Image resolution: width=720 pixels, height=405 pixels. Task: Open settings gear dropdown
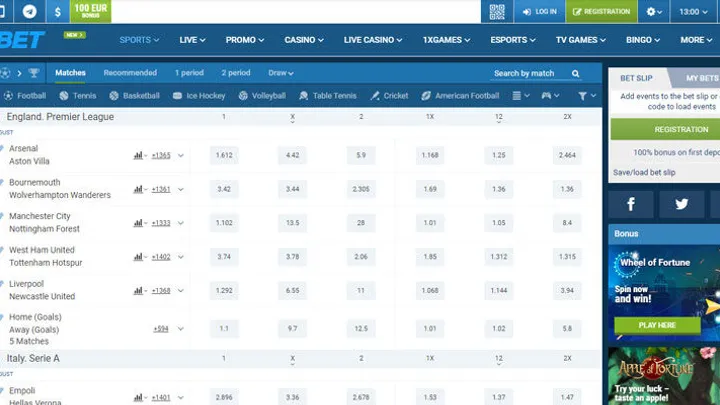click(654, 11)
